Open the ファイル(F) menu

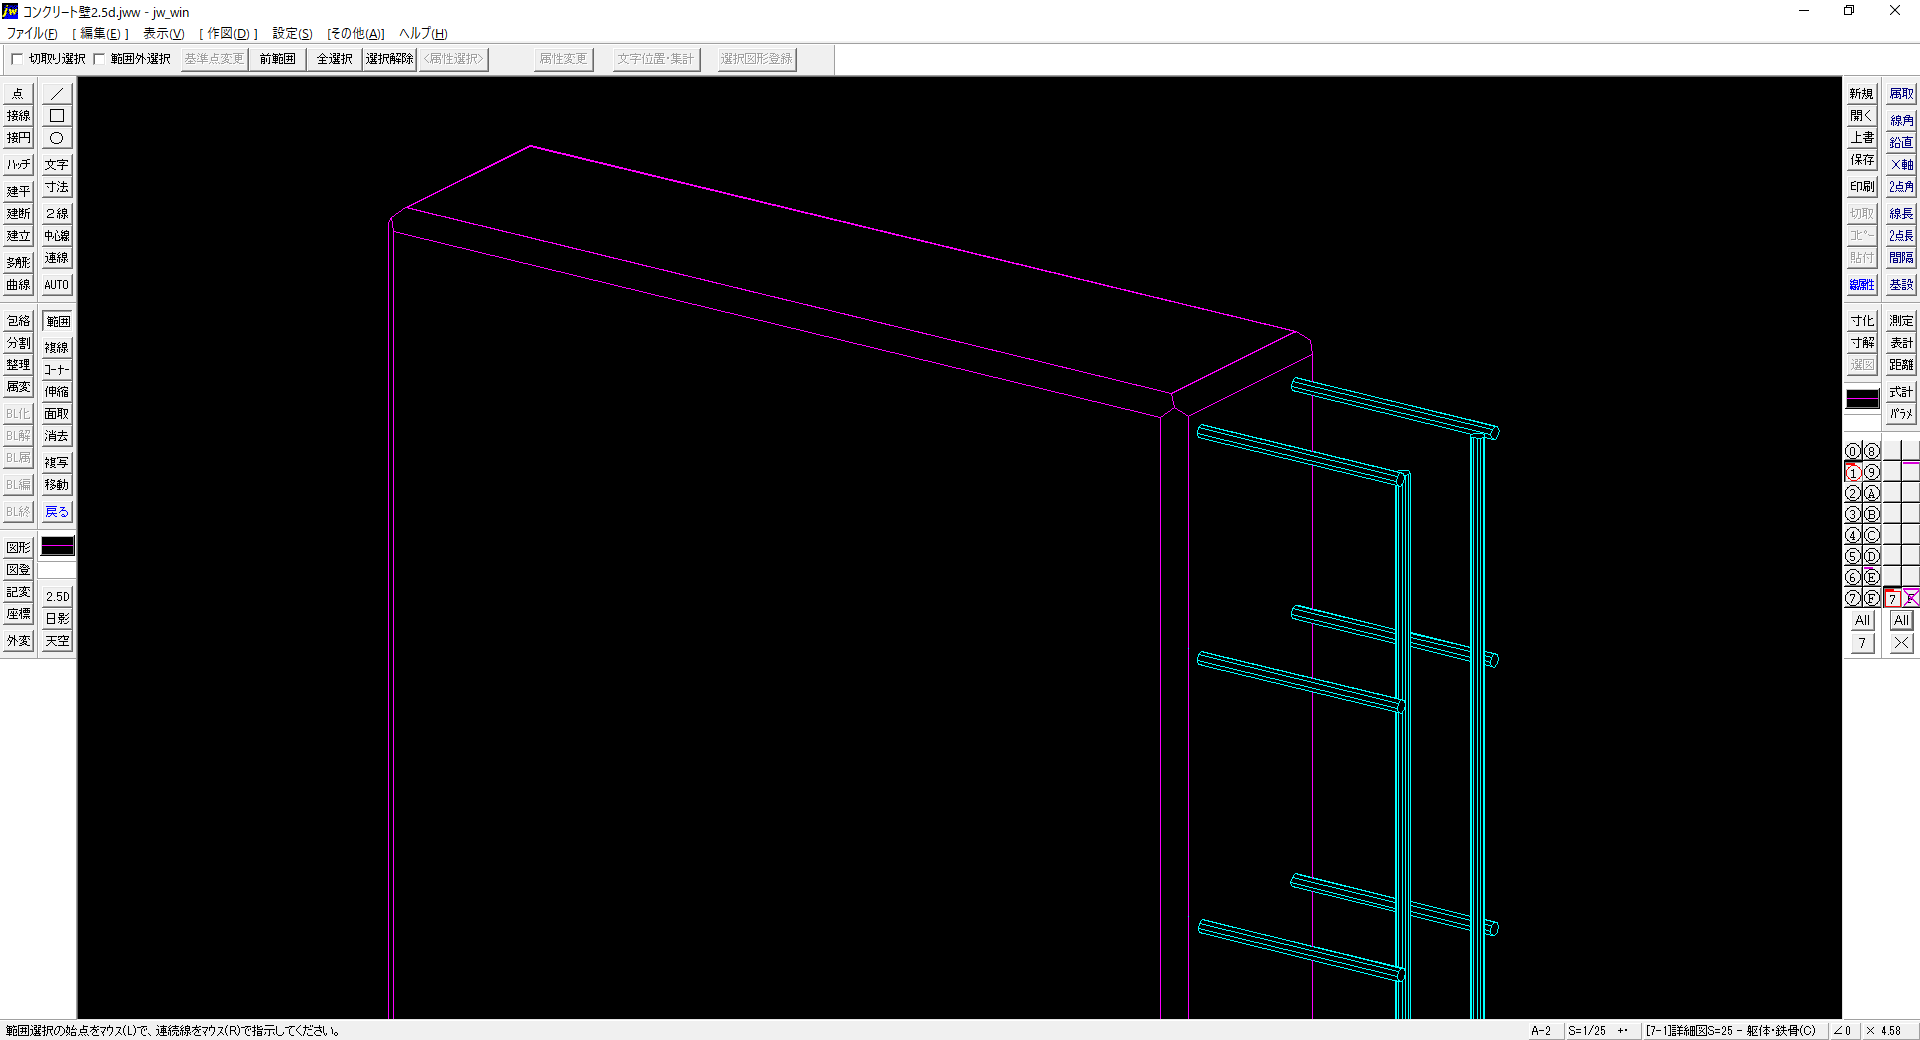click(32, 33)
